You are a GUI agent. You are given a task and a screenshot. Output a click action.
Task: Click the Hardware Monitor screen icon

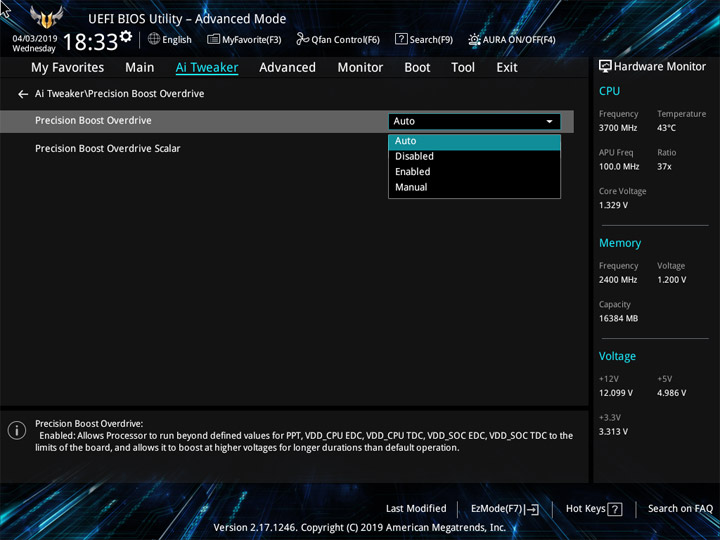pos(605,67)
